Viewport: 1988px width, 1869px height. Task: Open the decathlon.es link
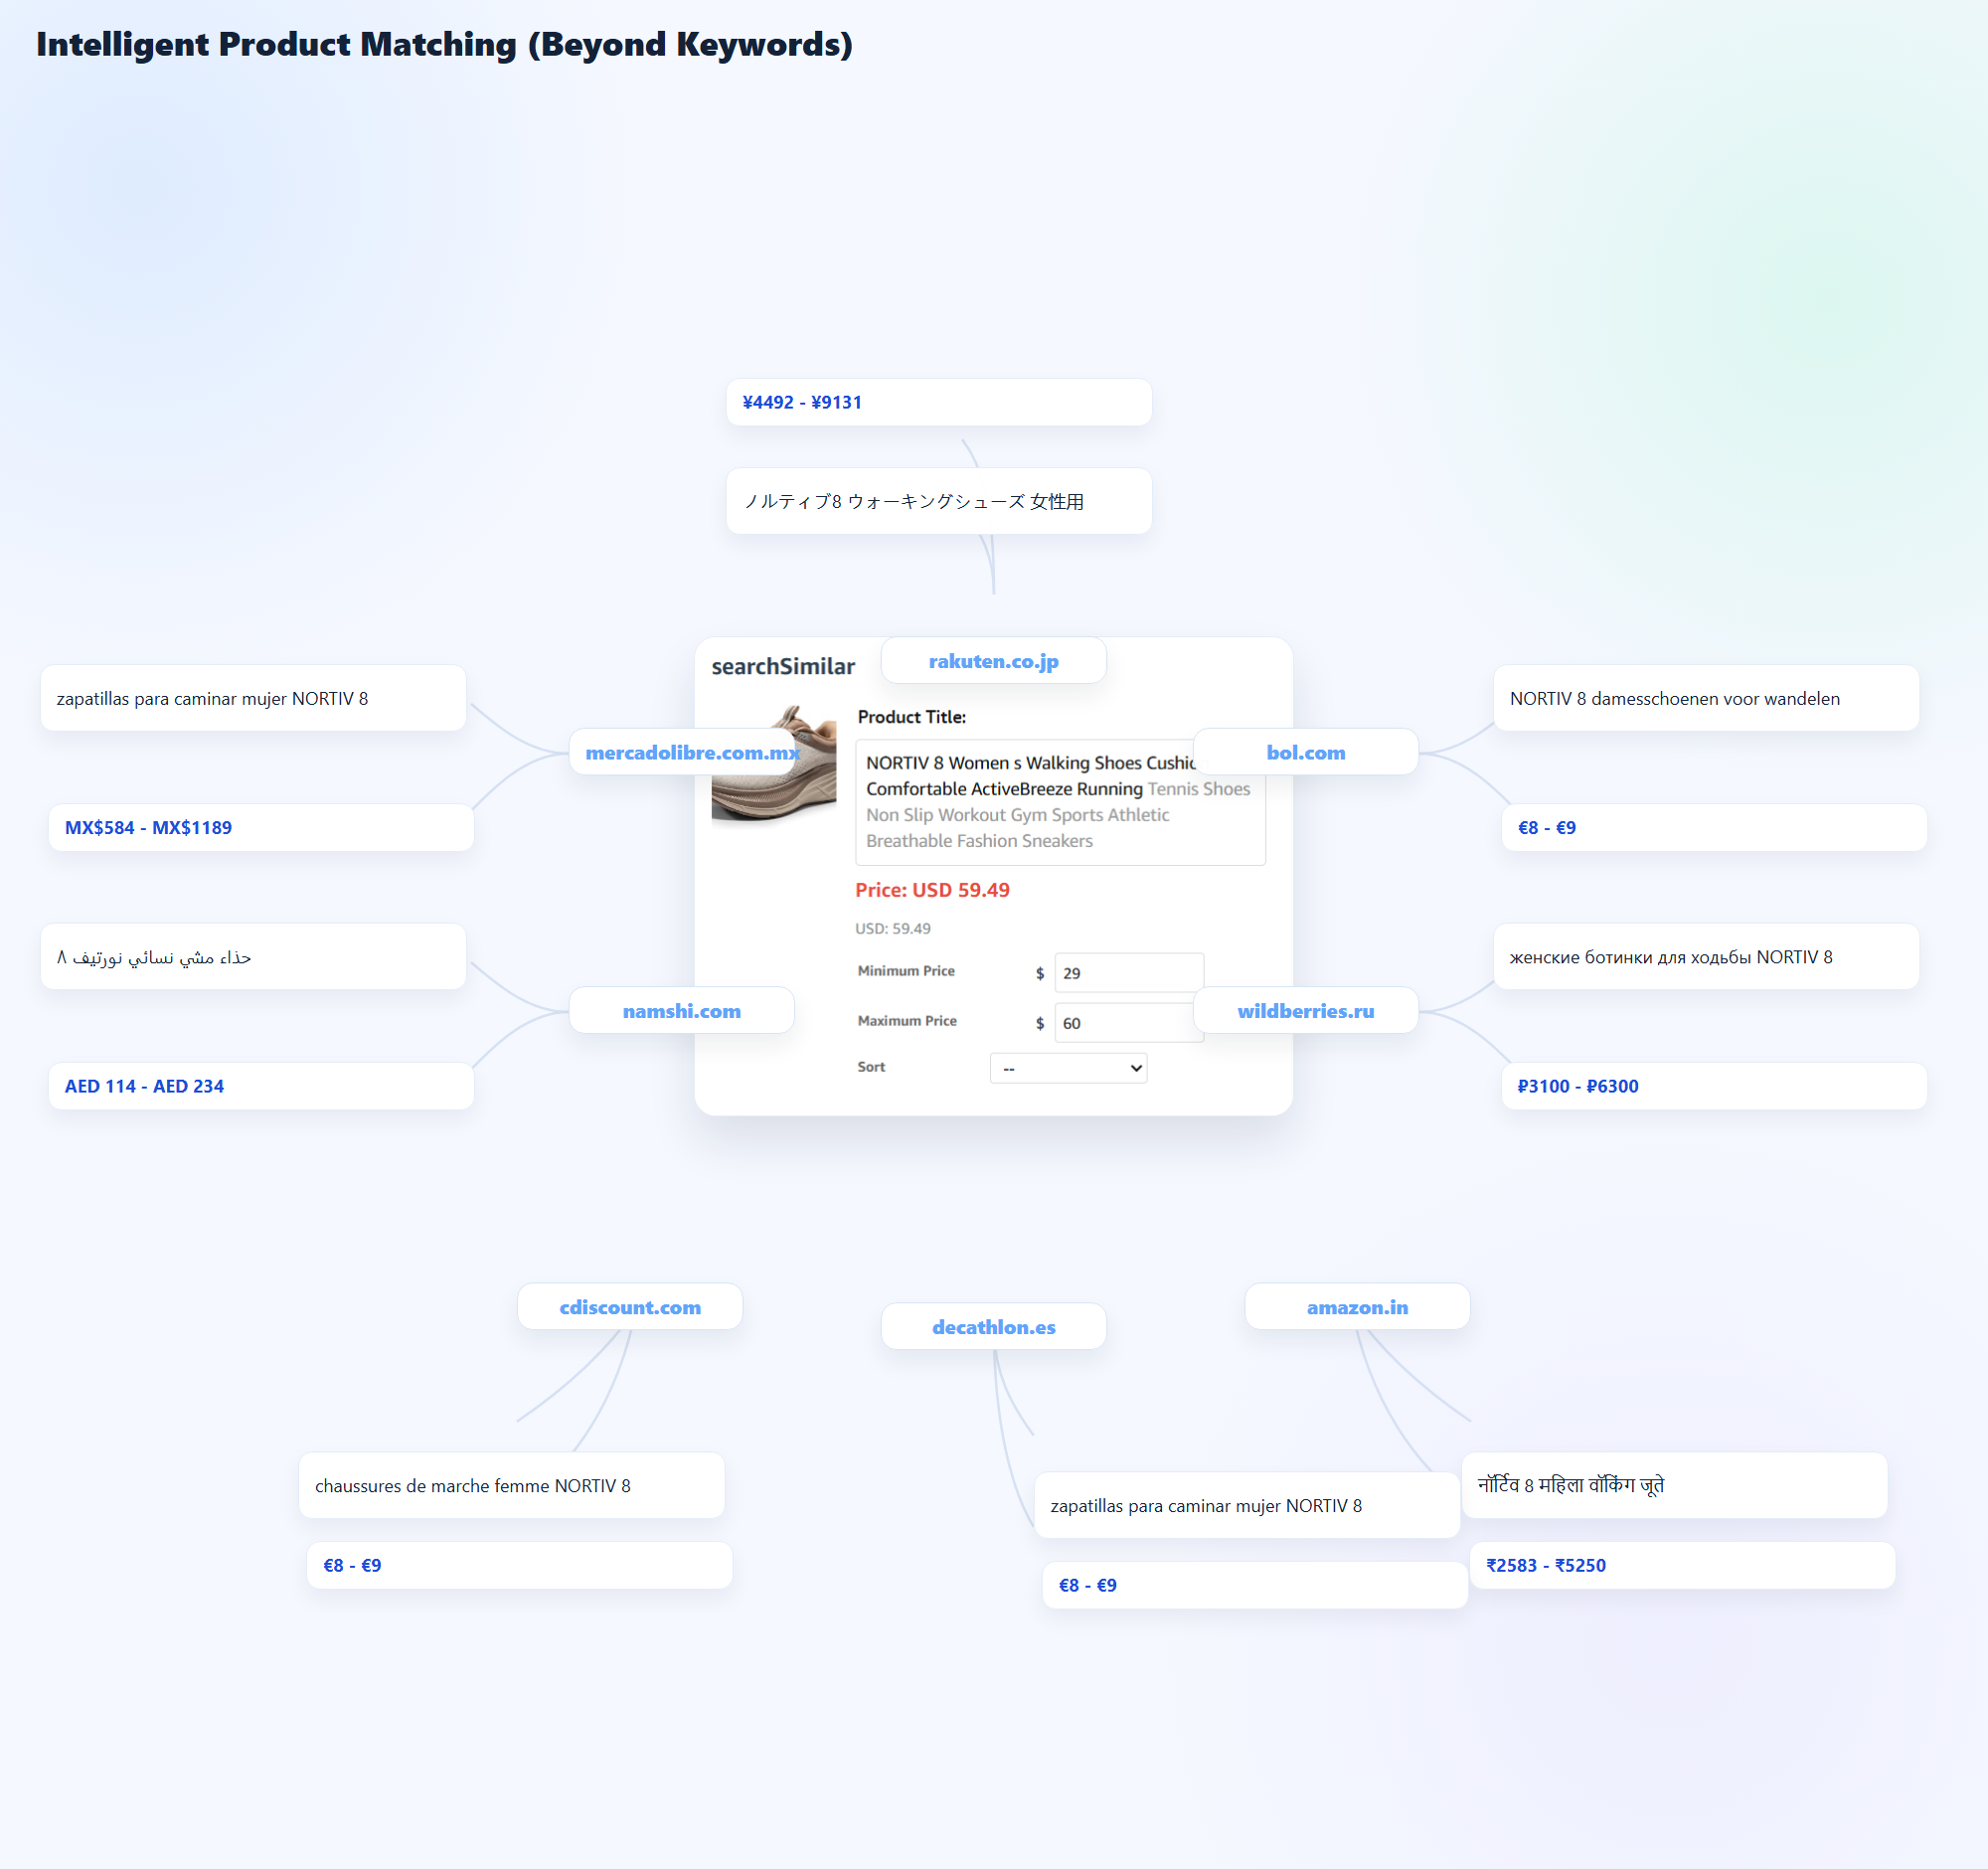[x=993, y=1327]
